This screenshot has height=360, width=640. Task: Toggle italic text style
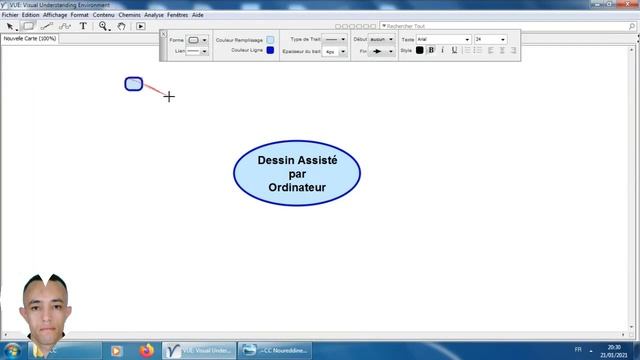[442, 51]
